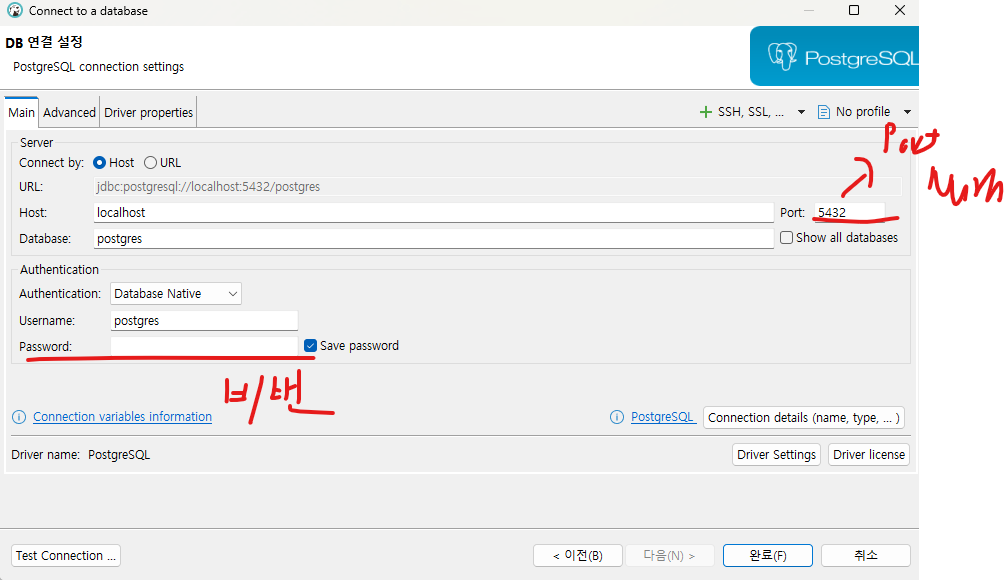1004x580 pixels.
Task: Switch to the Main tab
Action: coord(21,113)
